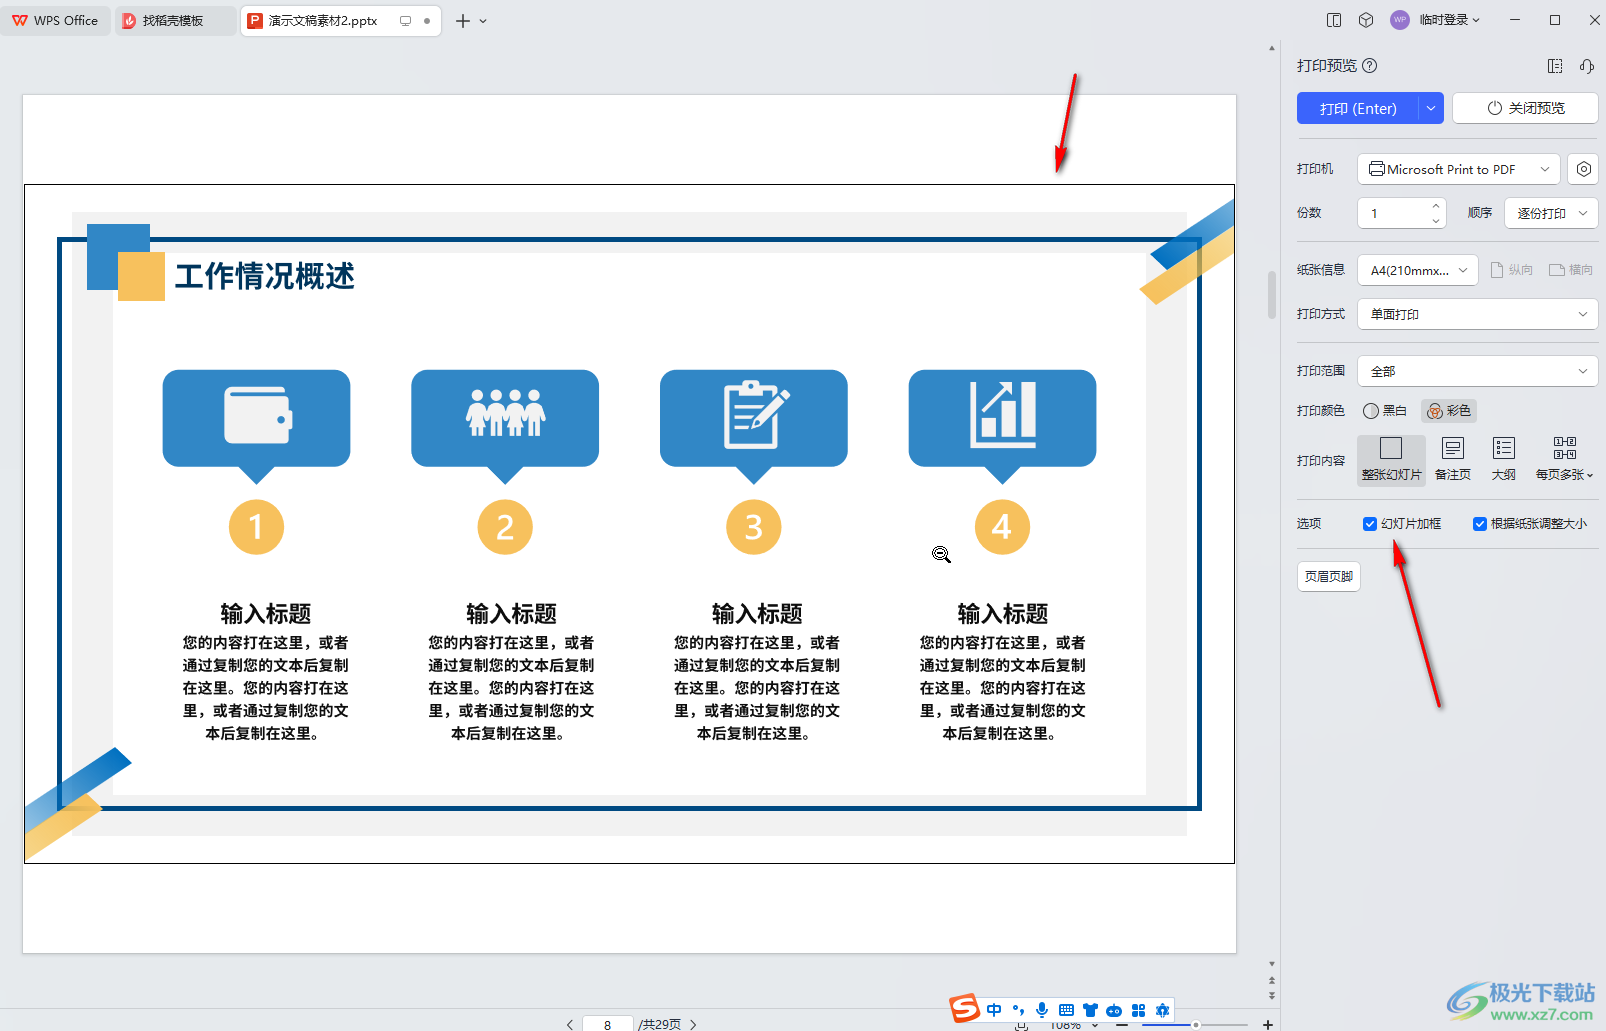Open printer properties hexagon settings icon
The height and width of the screenshot is (1031, 1606).
[x=1583, y=169]
